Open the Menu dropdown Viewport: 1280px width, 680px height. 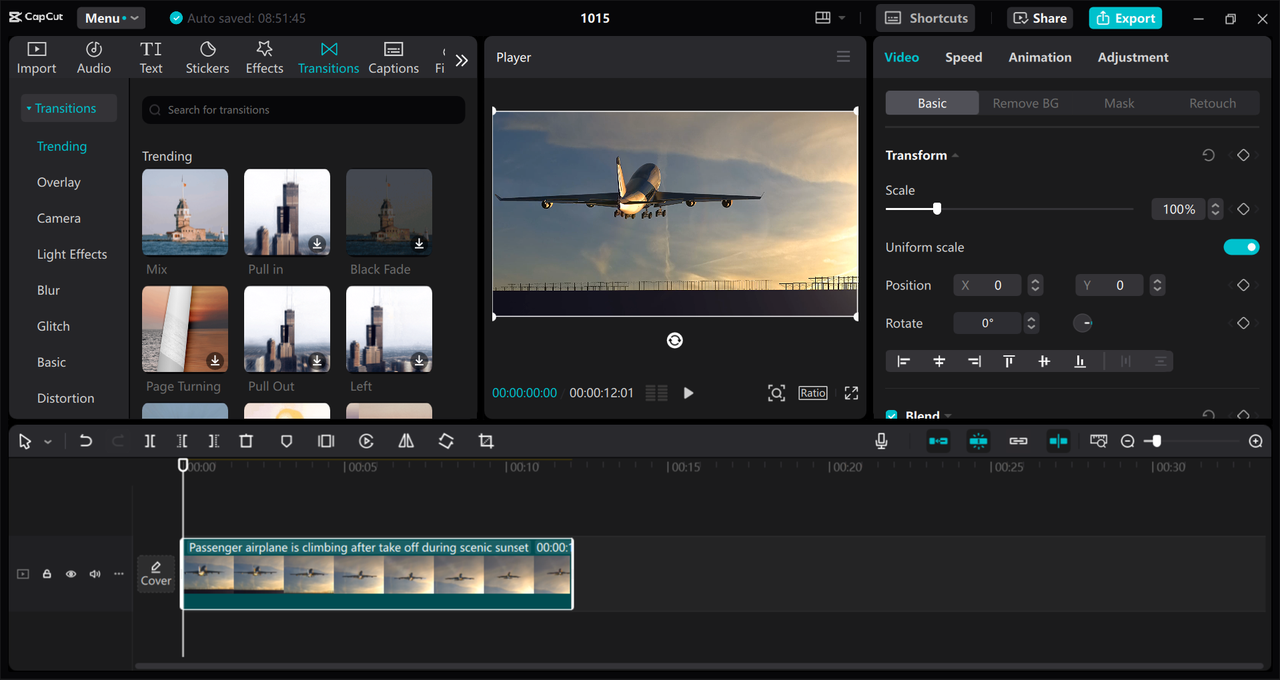(x=111, y=18)
